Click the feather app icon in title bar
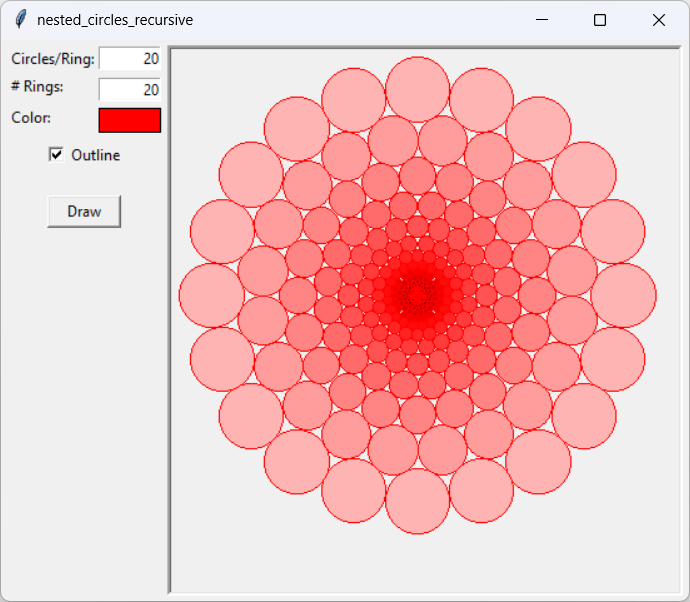 click(20, 20)
